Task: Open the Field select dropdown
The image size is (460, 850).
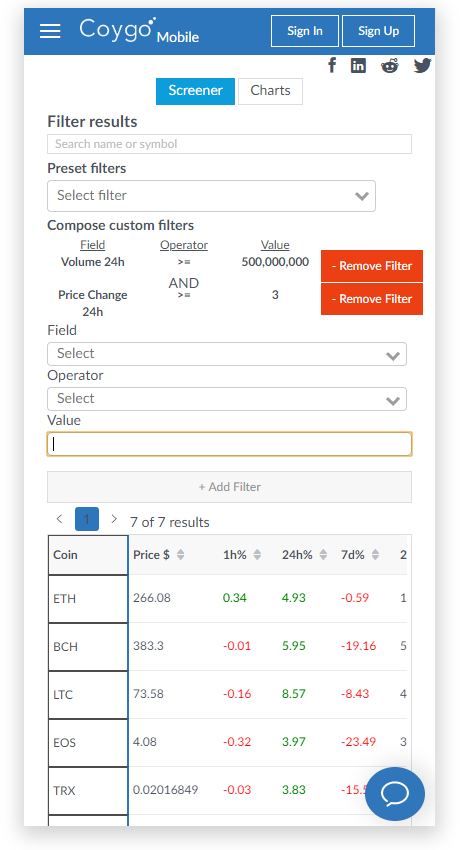Action: point(227,354)
